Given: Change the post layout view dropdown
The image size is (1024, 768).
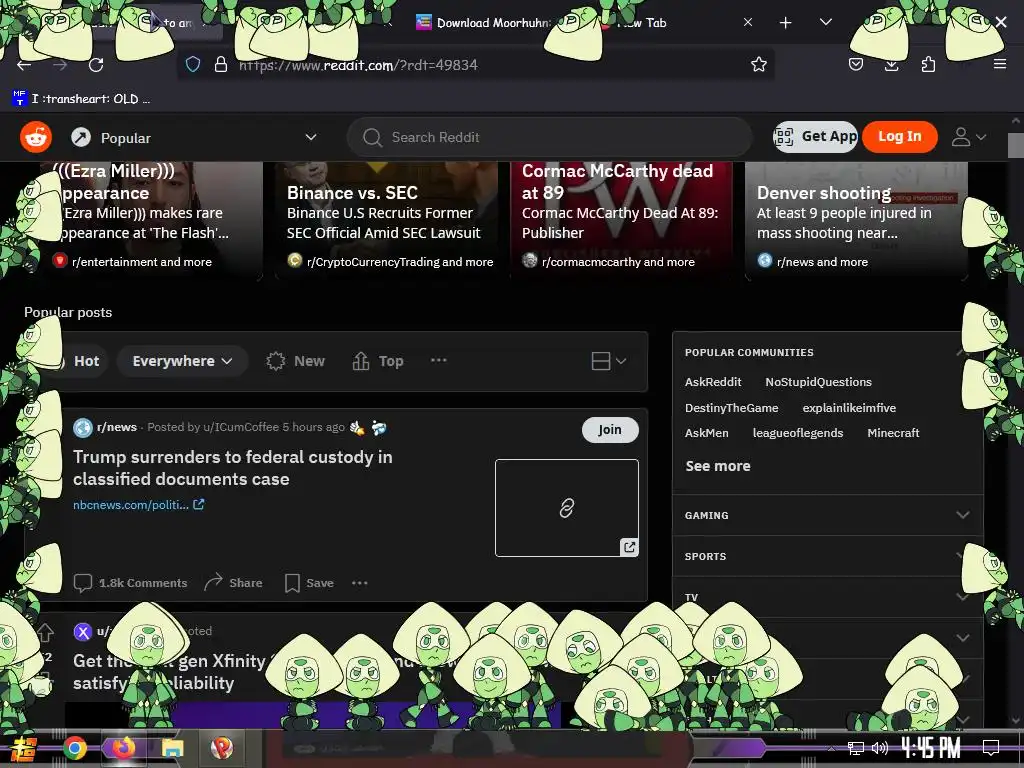Looking at the screenshot, I should click(x=609, y=361).
